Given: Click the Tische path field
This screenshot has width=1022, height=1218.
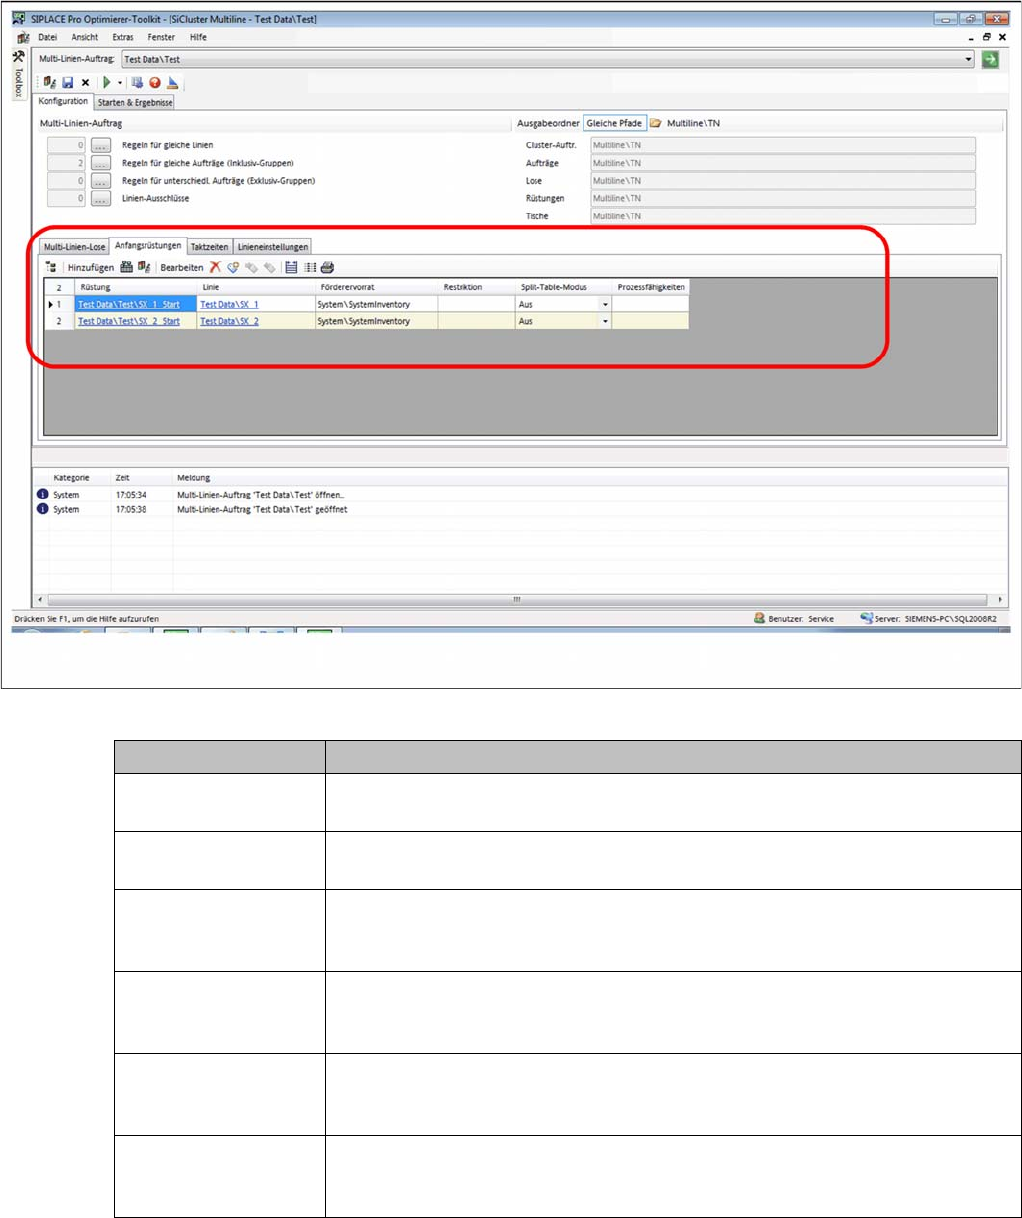Looking at the screenshot, I should click(x=782, y=216).
